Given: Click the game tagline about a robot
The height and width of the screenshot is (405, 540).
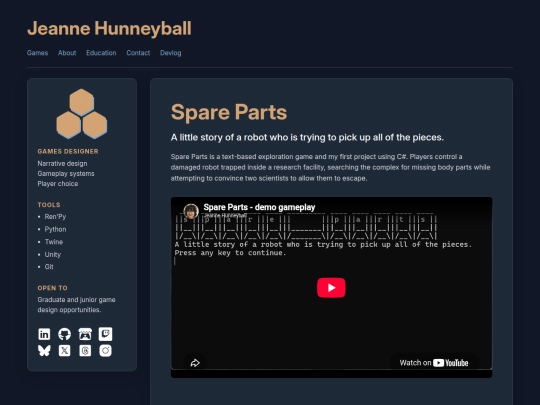Looking at the screenshot, I should [x=307, y=137].
